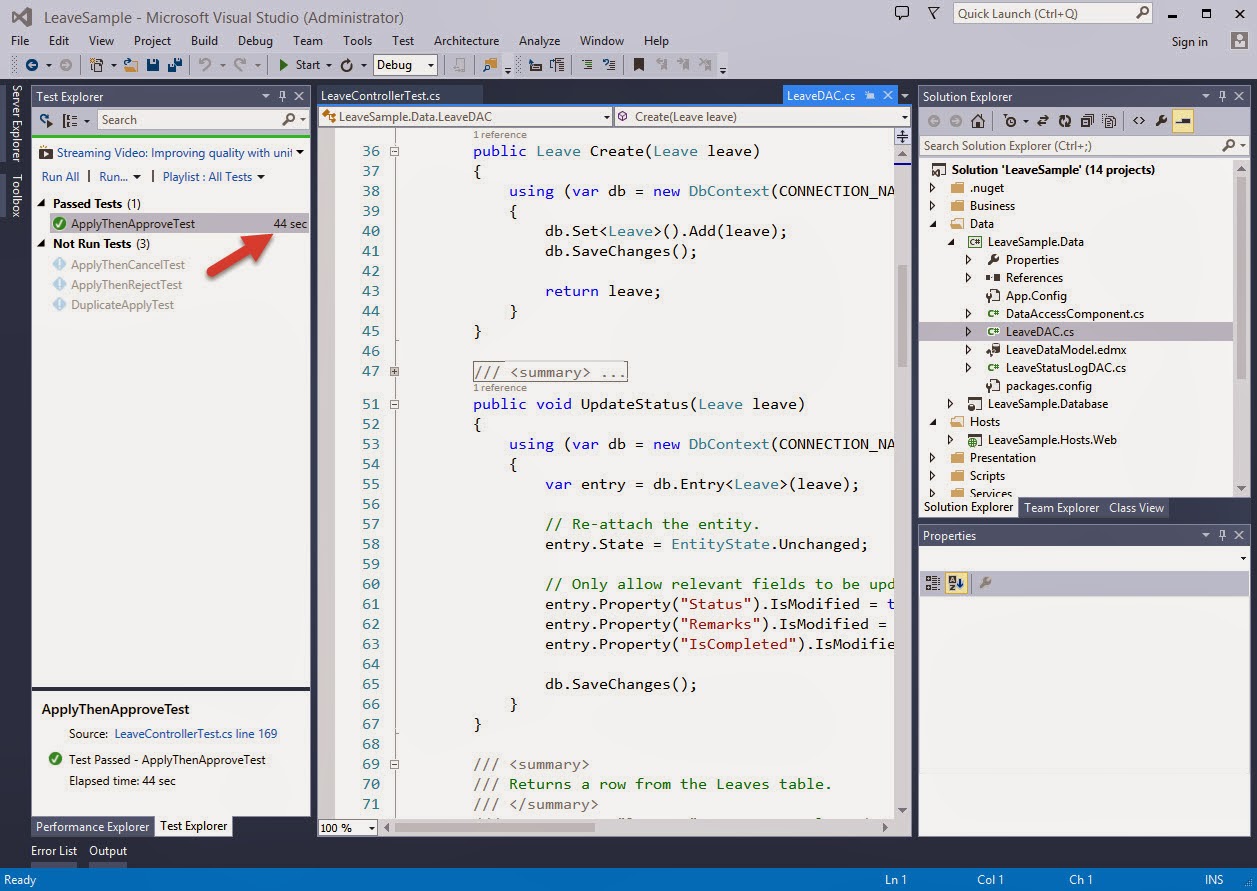Click Pending Changes Filter clock icon
The image size is (1257, 891).
coord(1011,121)
